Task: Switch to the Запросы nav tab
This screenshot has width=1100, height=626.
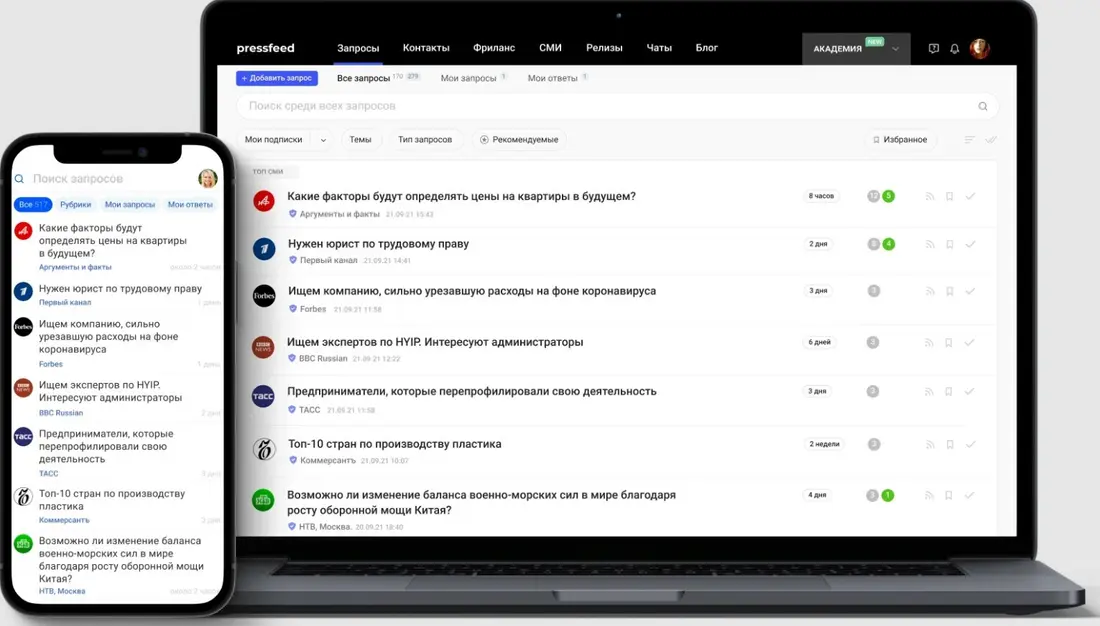Action: (358, 48)
